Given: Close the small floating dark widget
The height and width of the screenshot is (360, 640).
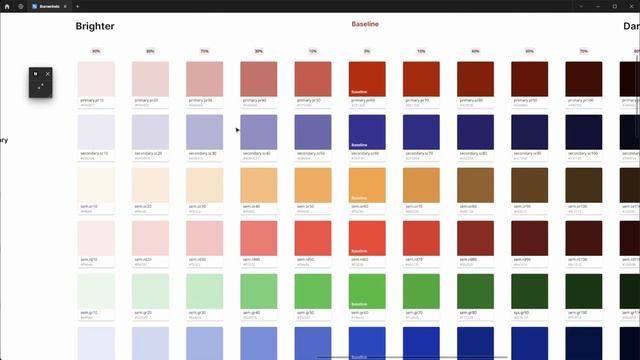Looking at the screenshot, I should (x=48, y=74).
